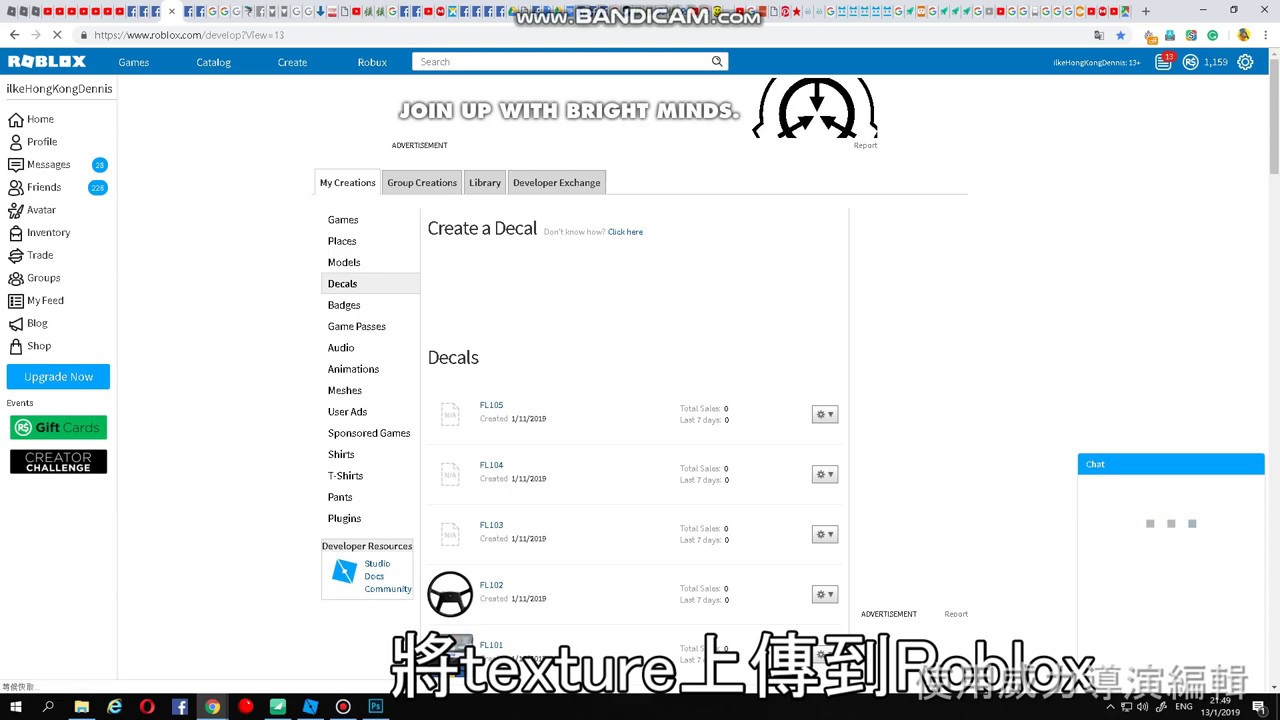The image size is (1280, 720).
Task: Open Inventory in the left sidebar
Action: 39,233
